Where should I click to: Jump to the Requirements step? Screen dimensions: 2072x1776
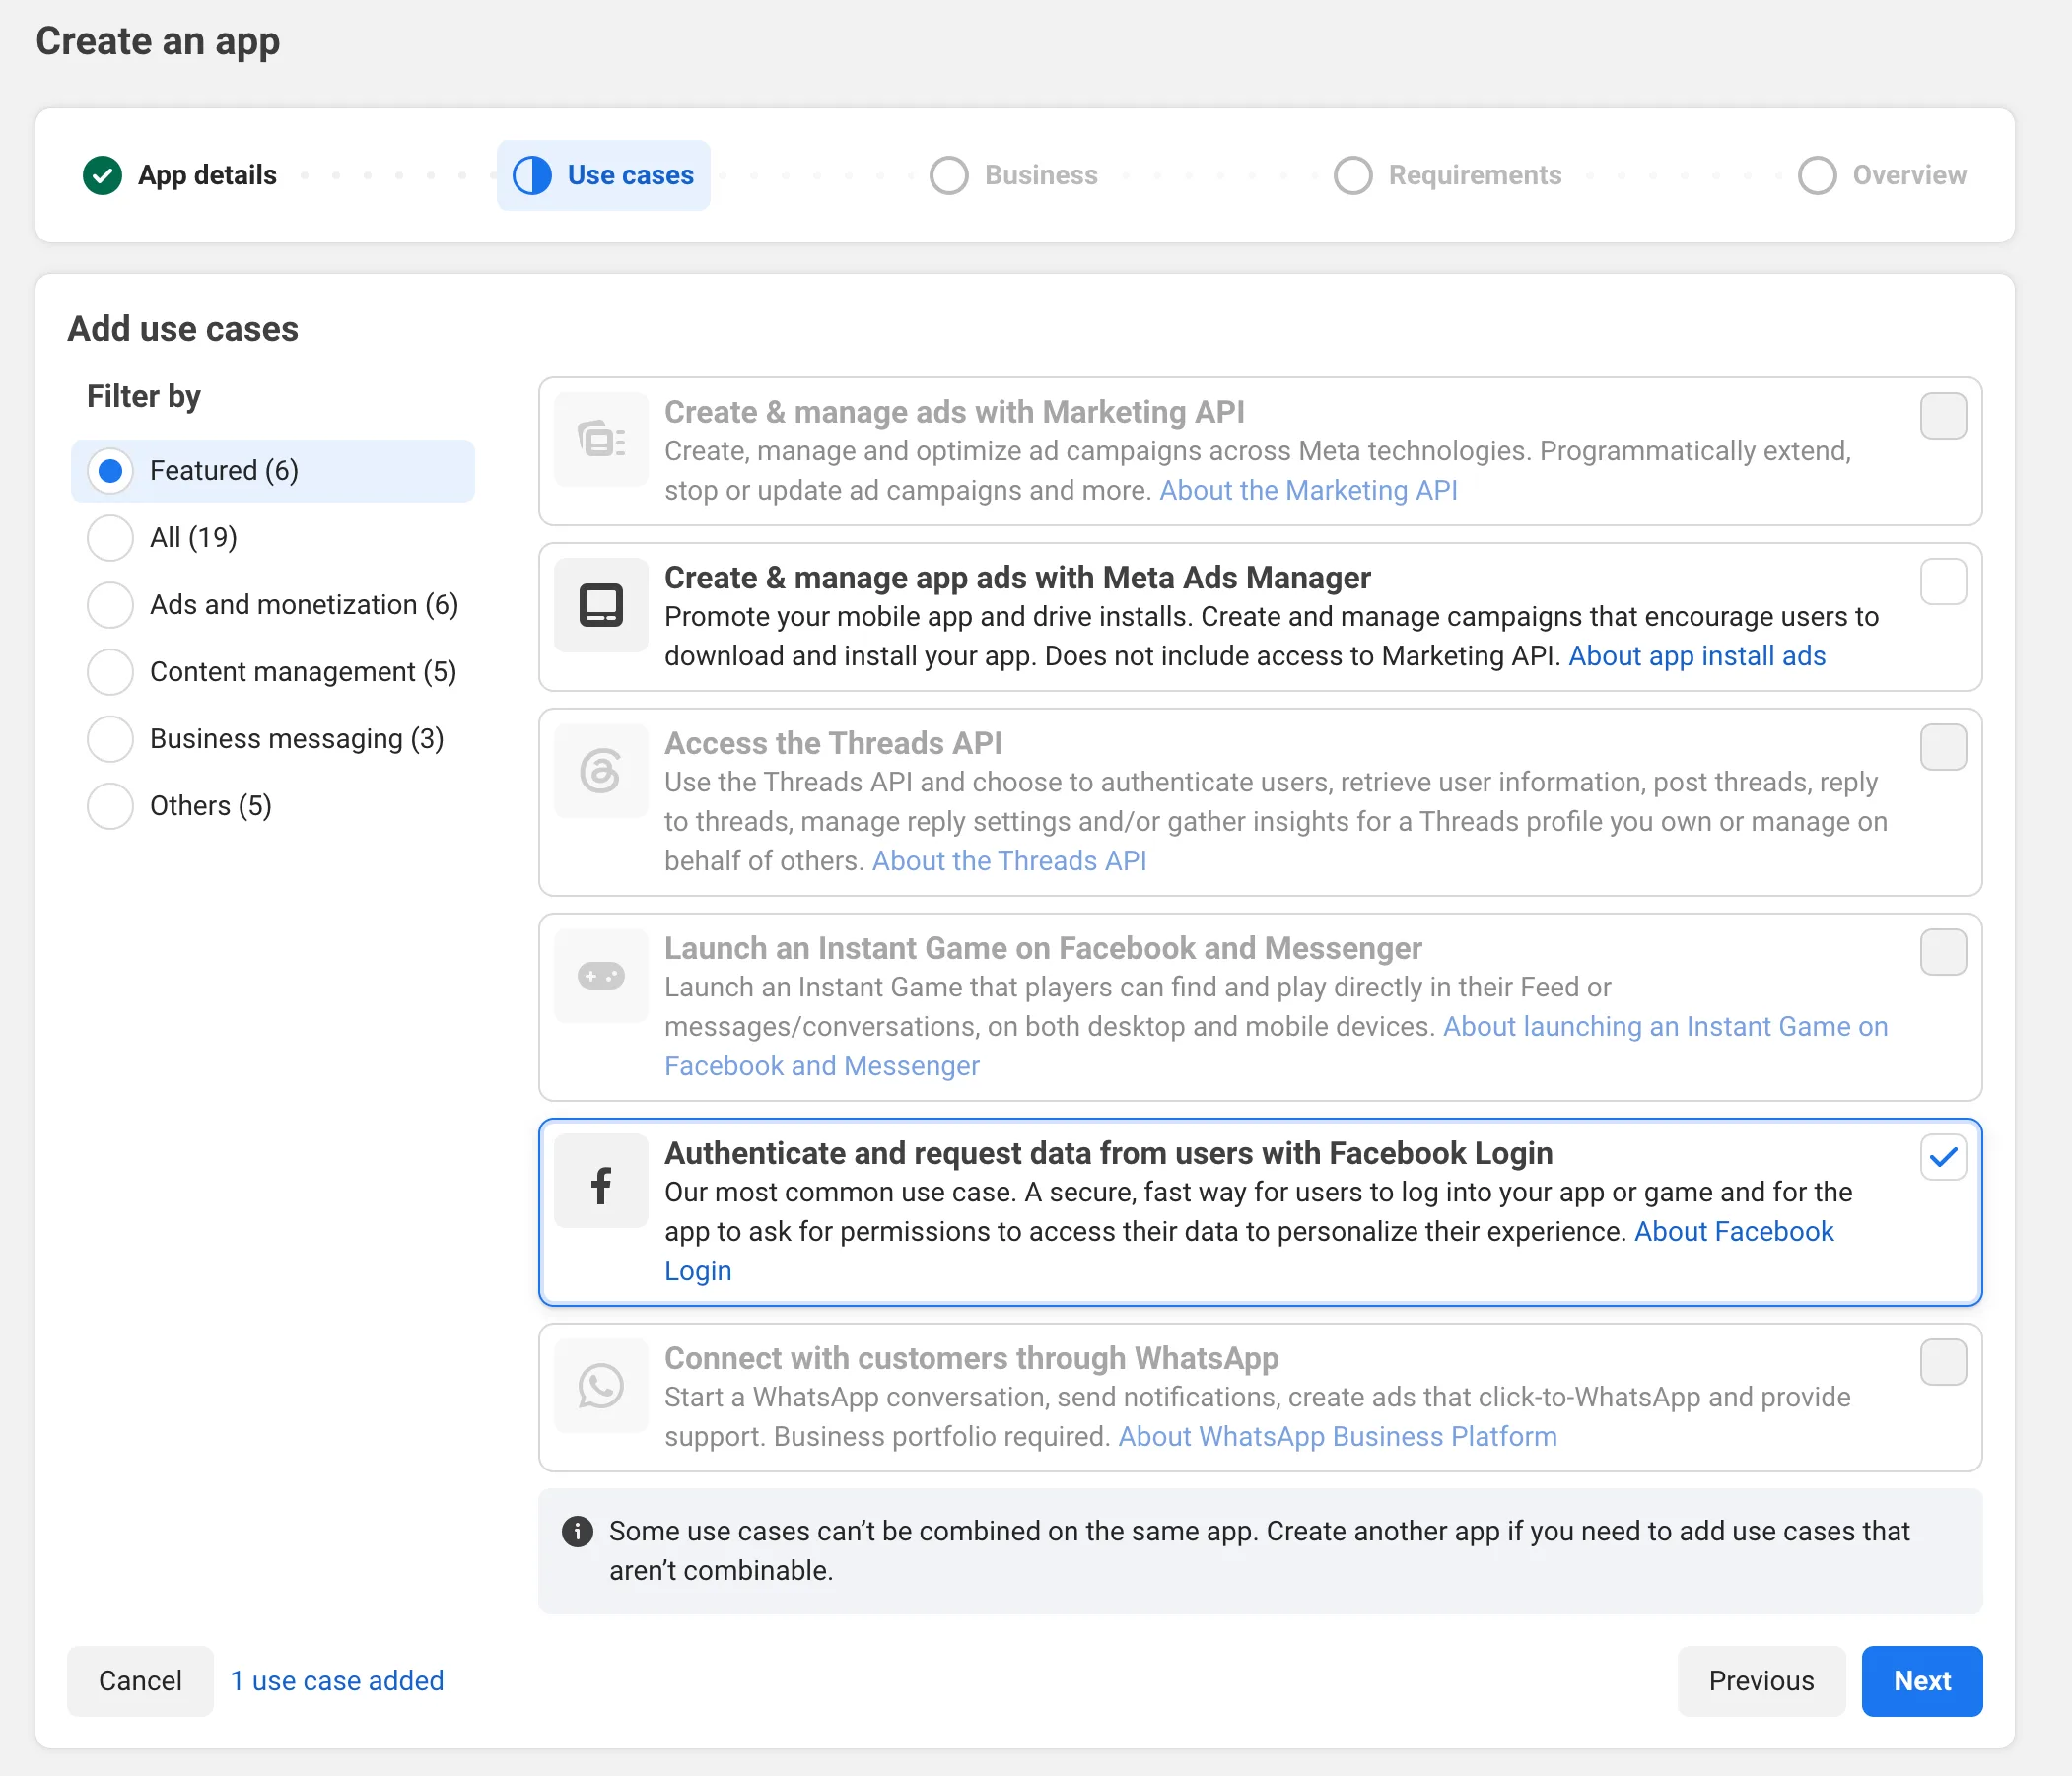(1448, 175)
